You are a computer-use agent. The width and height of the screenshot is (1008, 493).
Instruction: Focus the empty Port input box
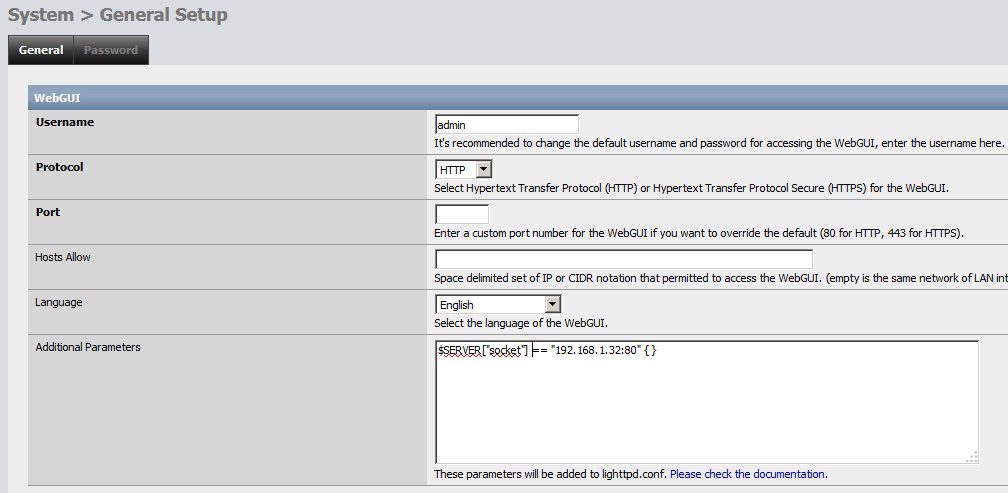pyautogui.click(x=462, y=214)
